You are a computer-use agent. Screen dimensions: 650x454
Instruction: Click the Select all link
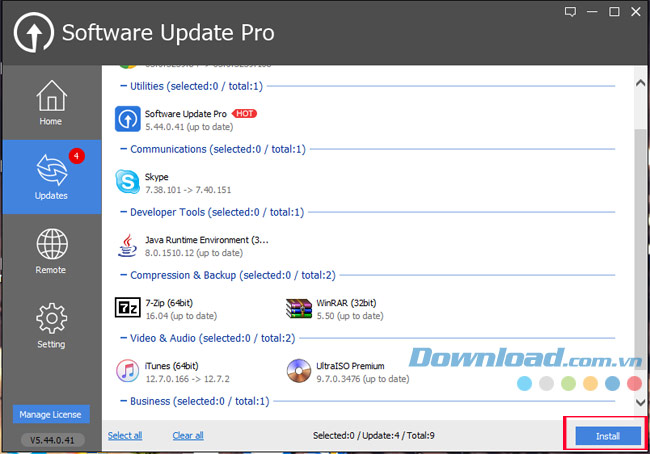125,436
